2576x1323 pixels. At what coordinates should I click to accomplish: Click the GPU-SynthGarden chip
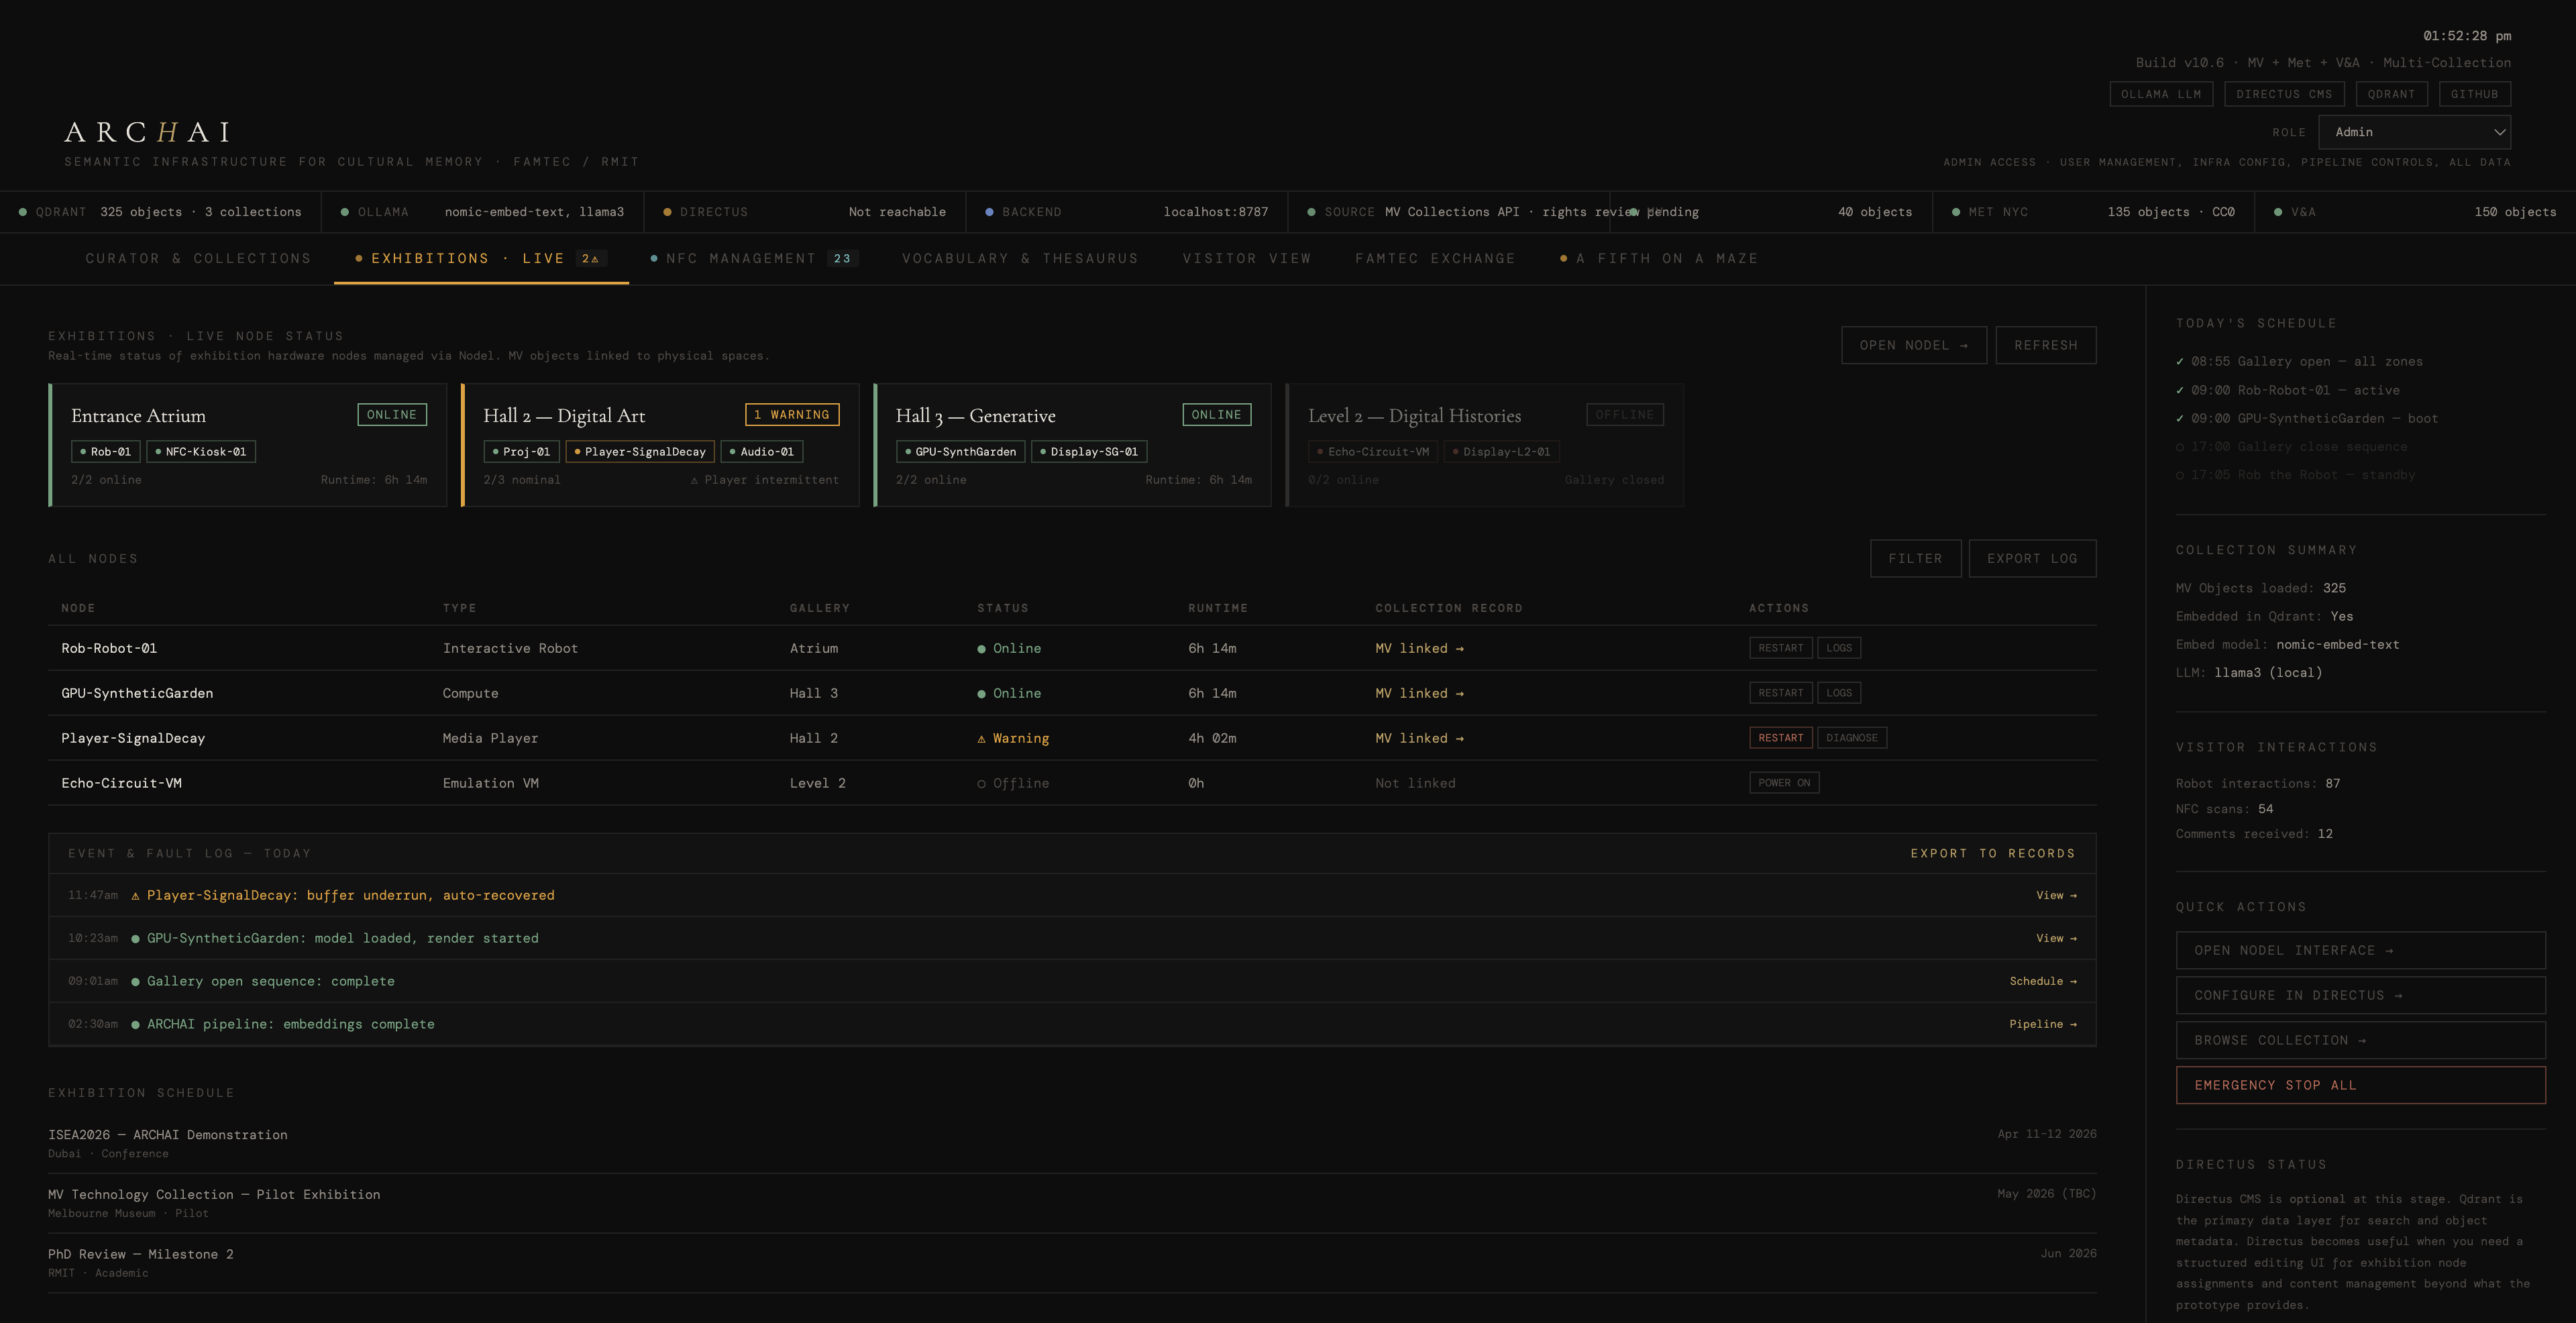point(960,452)
